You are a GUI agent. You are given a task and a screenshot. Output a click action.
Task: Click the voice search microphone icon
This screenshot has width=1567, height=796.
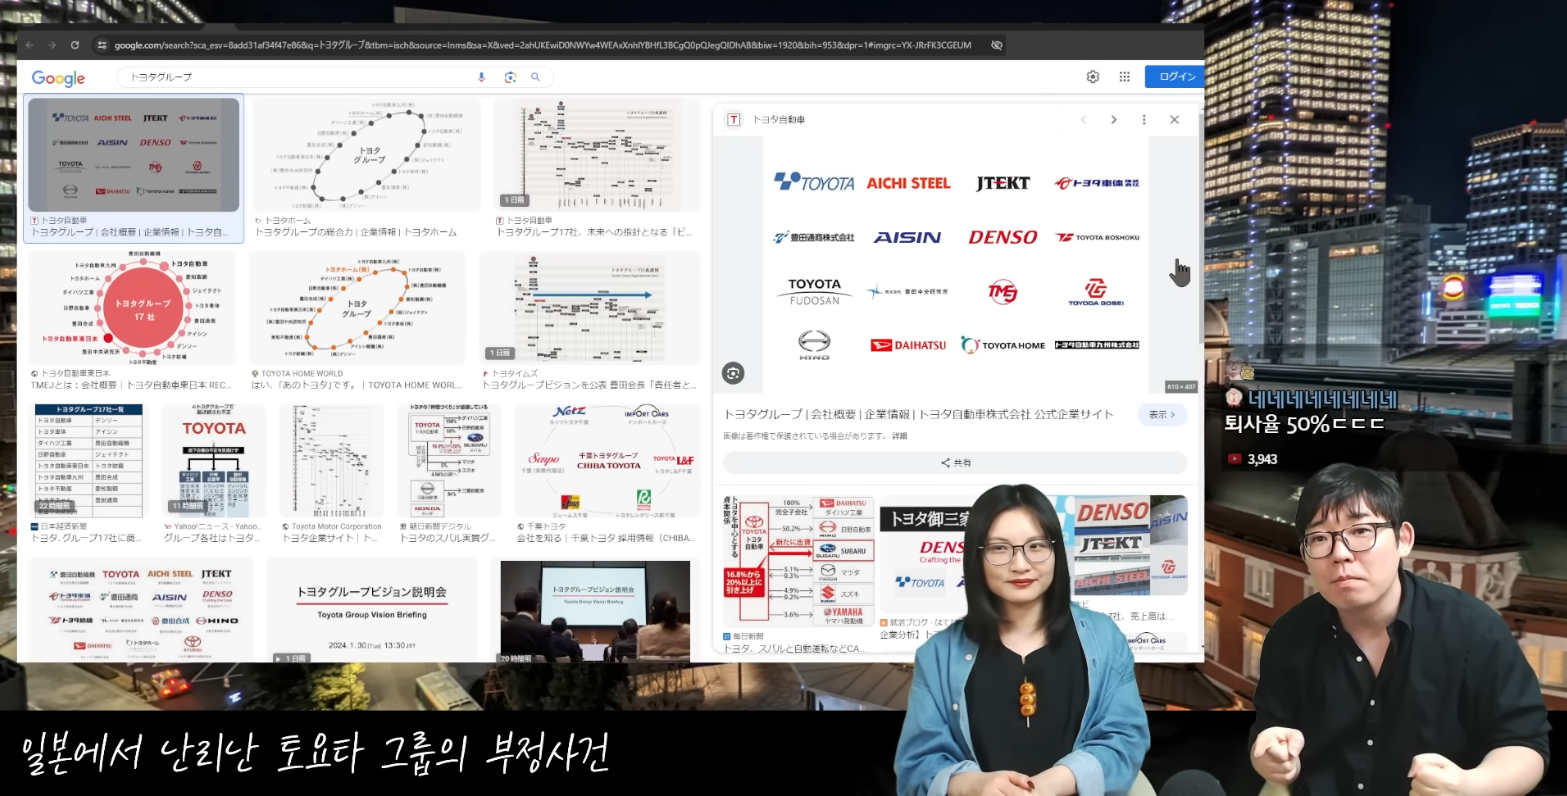[x=483, y=77]
